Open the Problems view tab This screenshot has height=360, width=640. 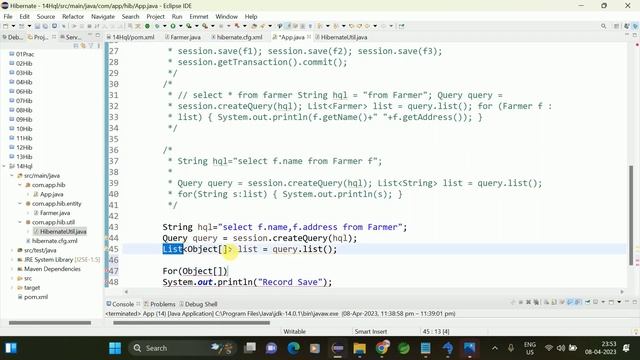(x=160, y=304)
